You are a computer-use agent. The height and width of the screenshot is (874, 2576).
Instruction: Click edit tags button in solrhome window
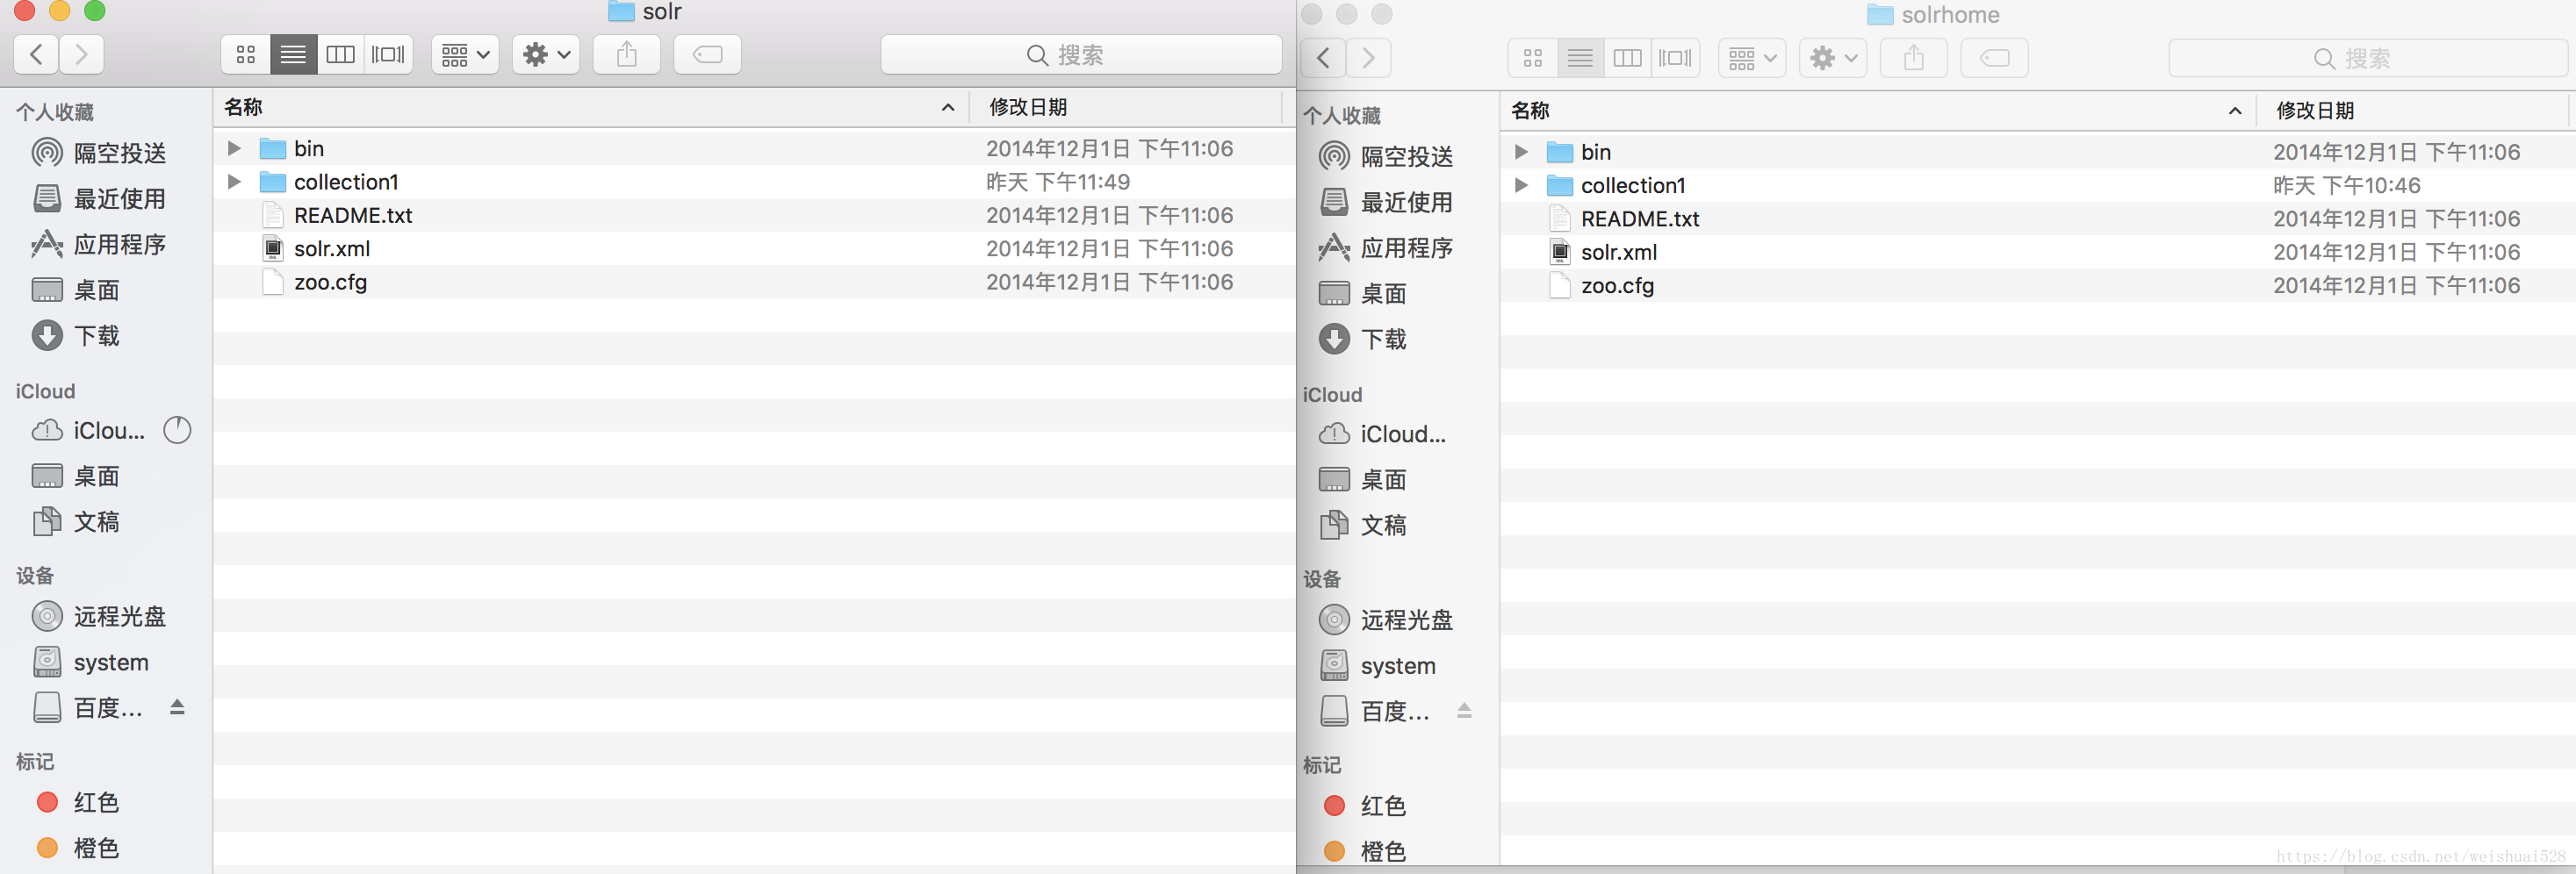(x=1994, y=58)
